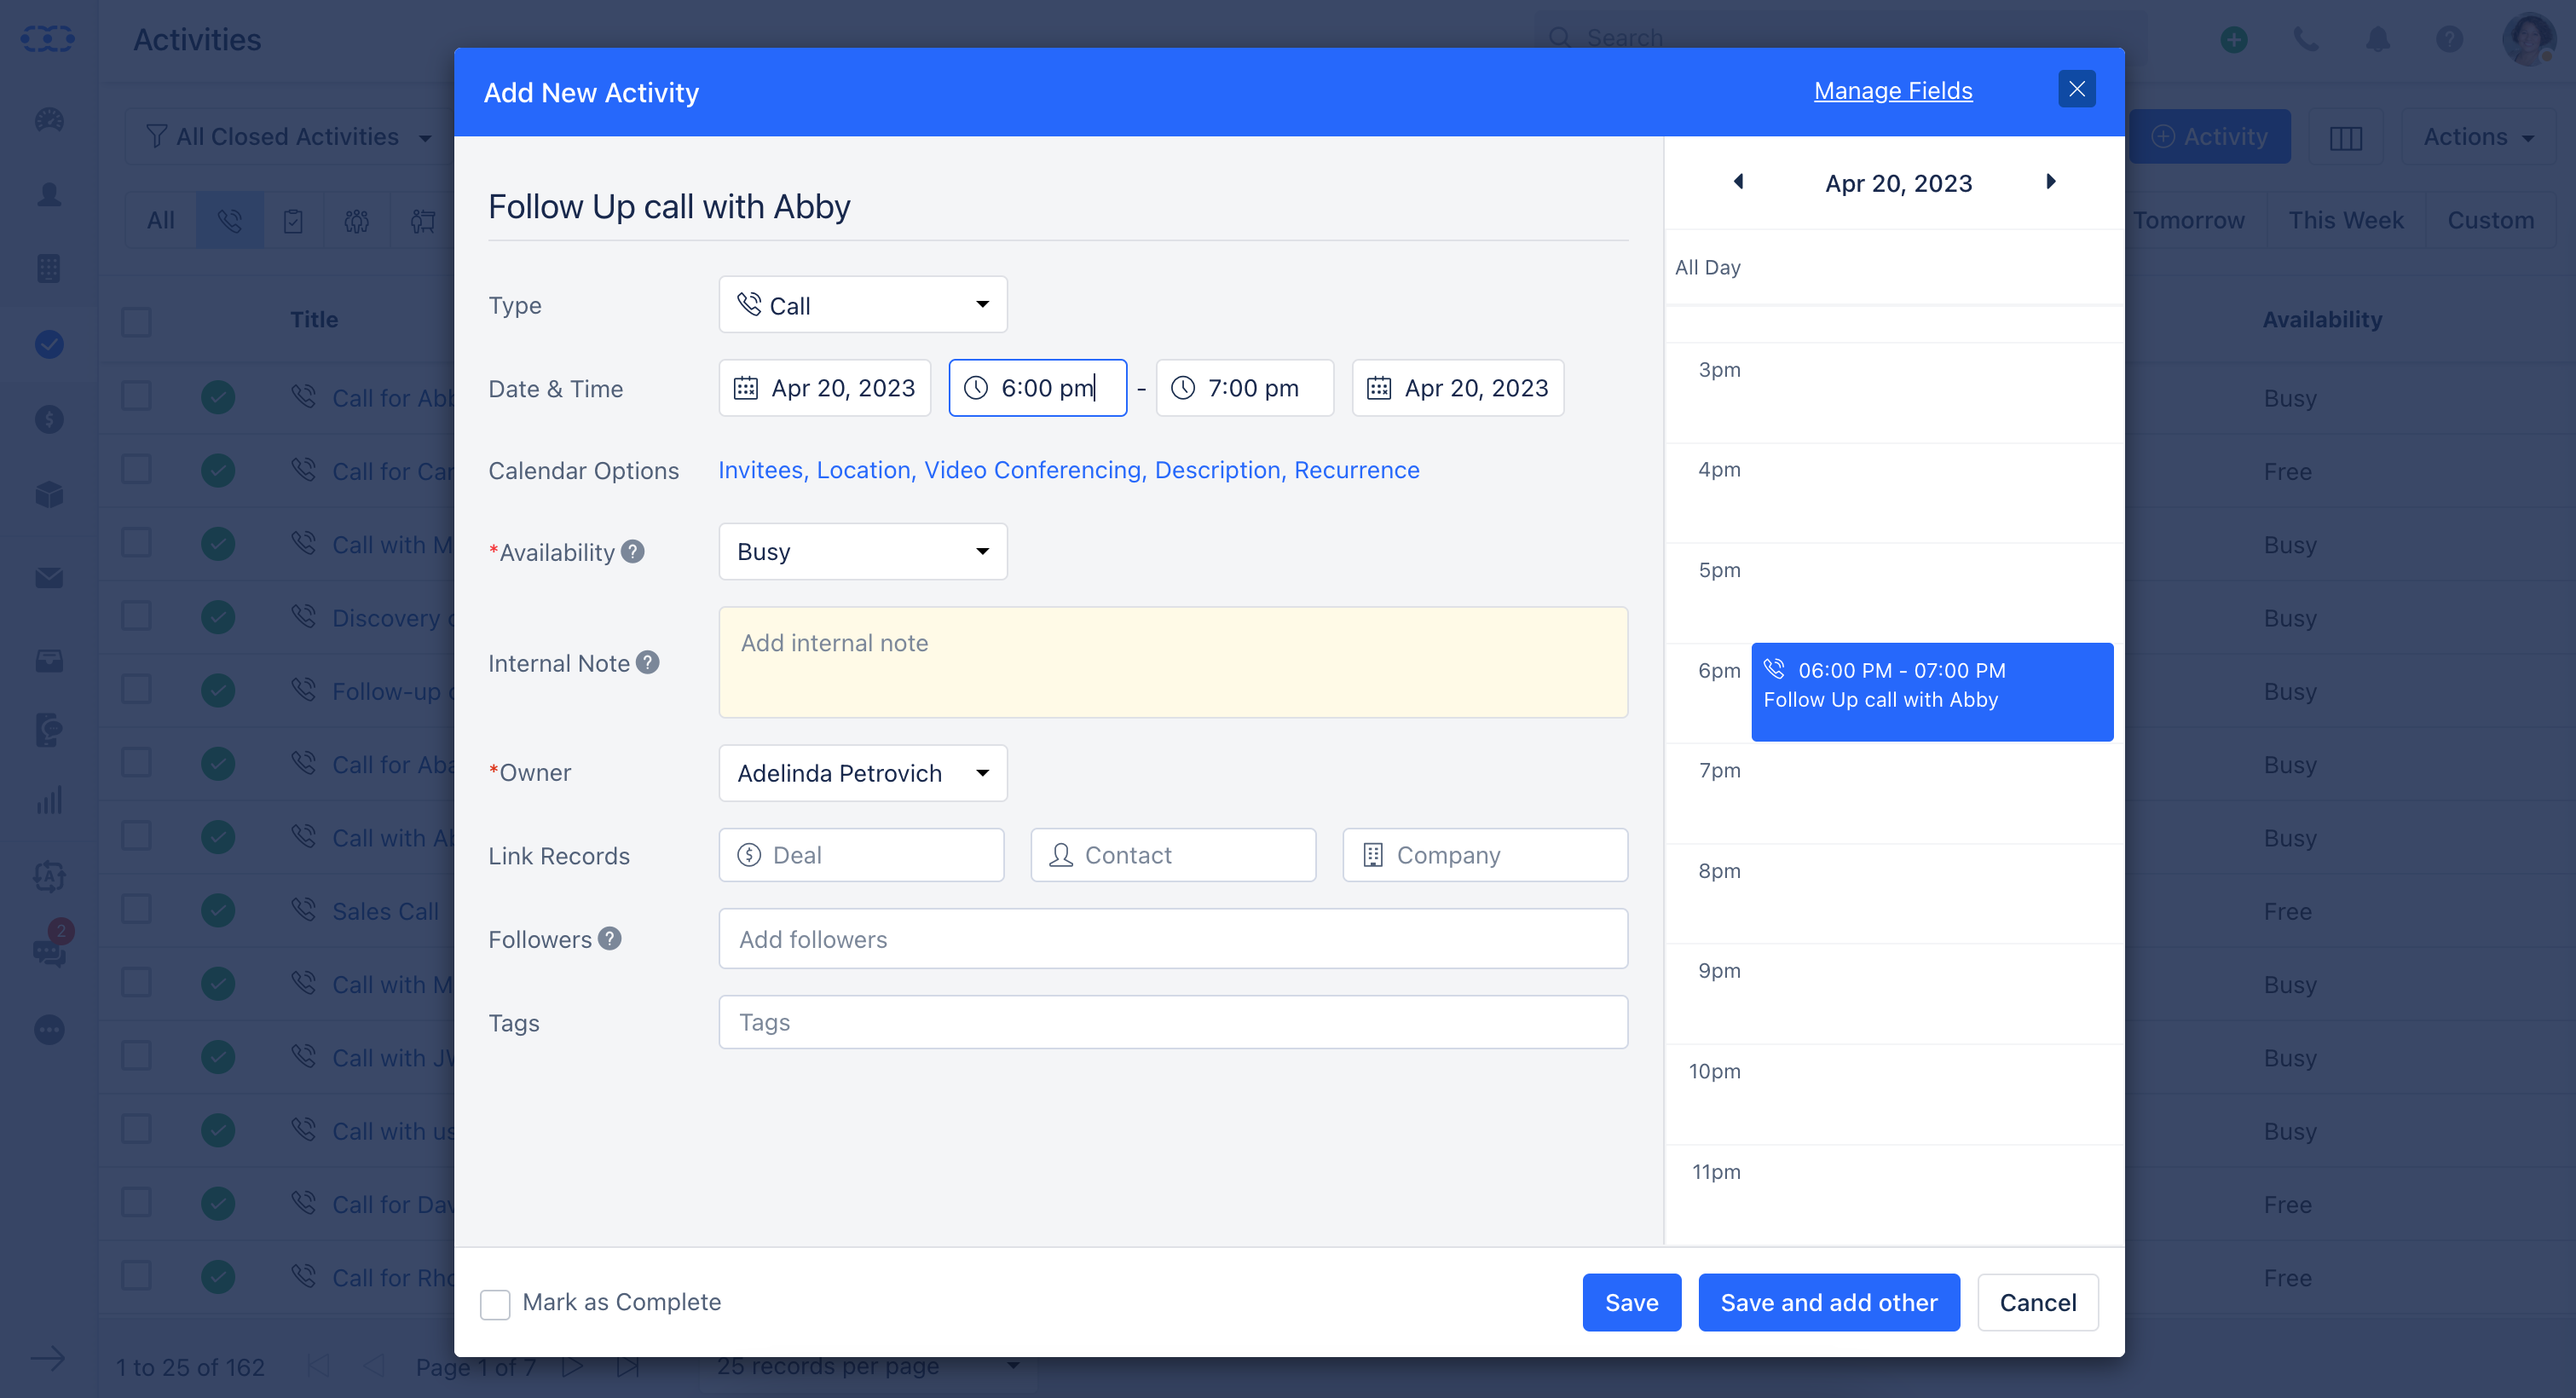Screen dimensions: 2576x1398
Task: Open the Owner dropdown Adelinda Petrovich
Action: (x=862, y=773)
